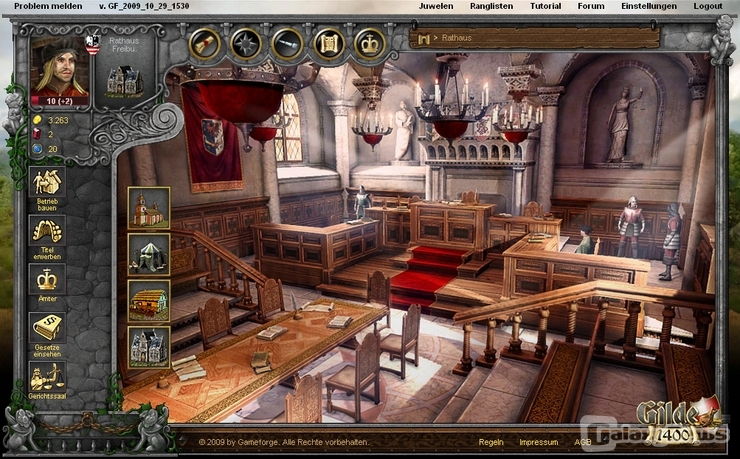Open the scroll icon in top bar
The width and height of the screenshot is (740, 459).
(329, 43)
